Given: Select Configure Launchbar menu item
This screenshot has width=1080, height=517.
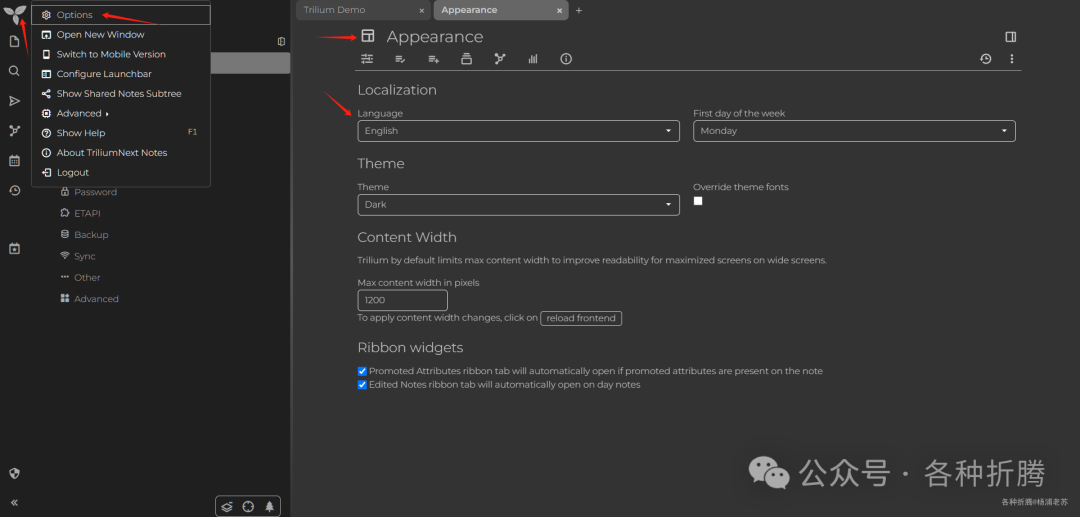Looking at the screenshot, I should 121,74.
